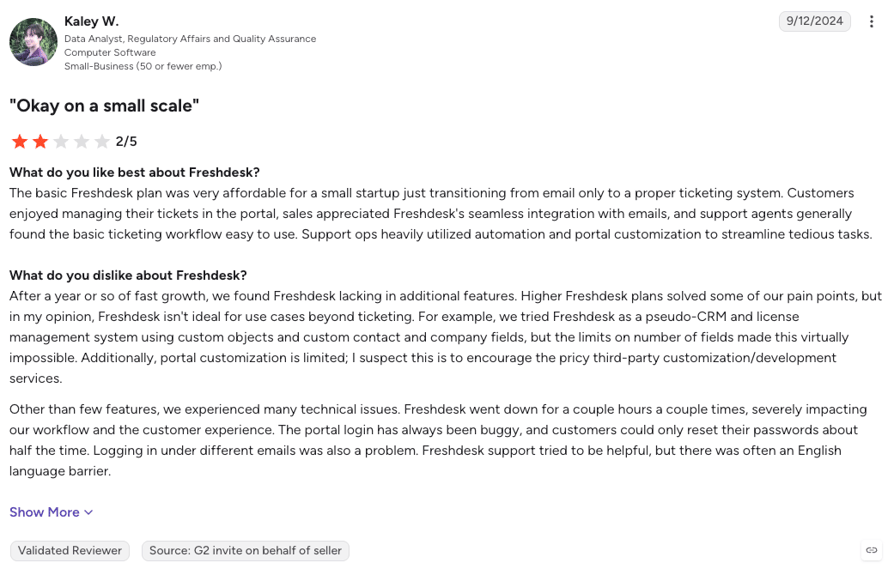Click "What do you like best" heading
The height and width of the screenshot is (569, 894).
[135, 172]
